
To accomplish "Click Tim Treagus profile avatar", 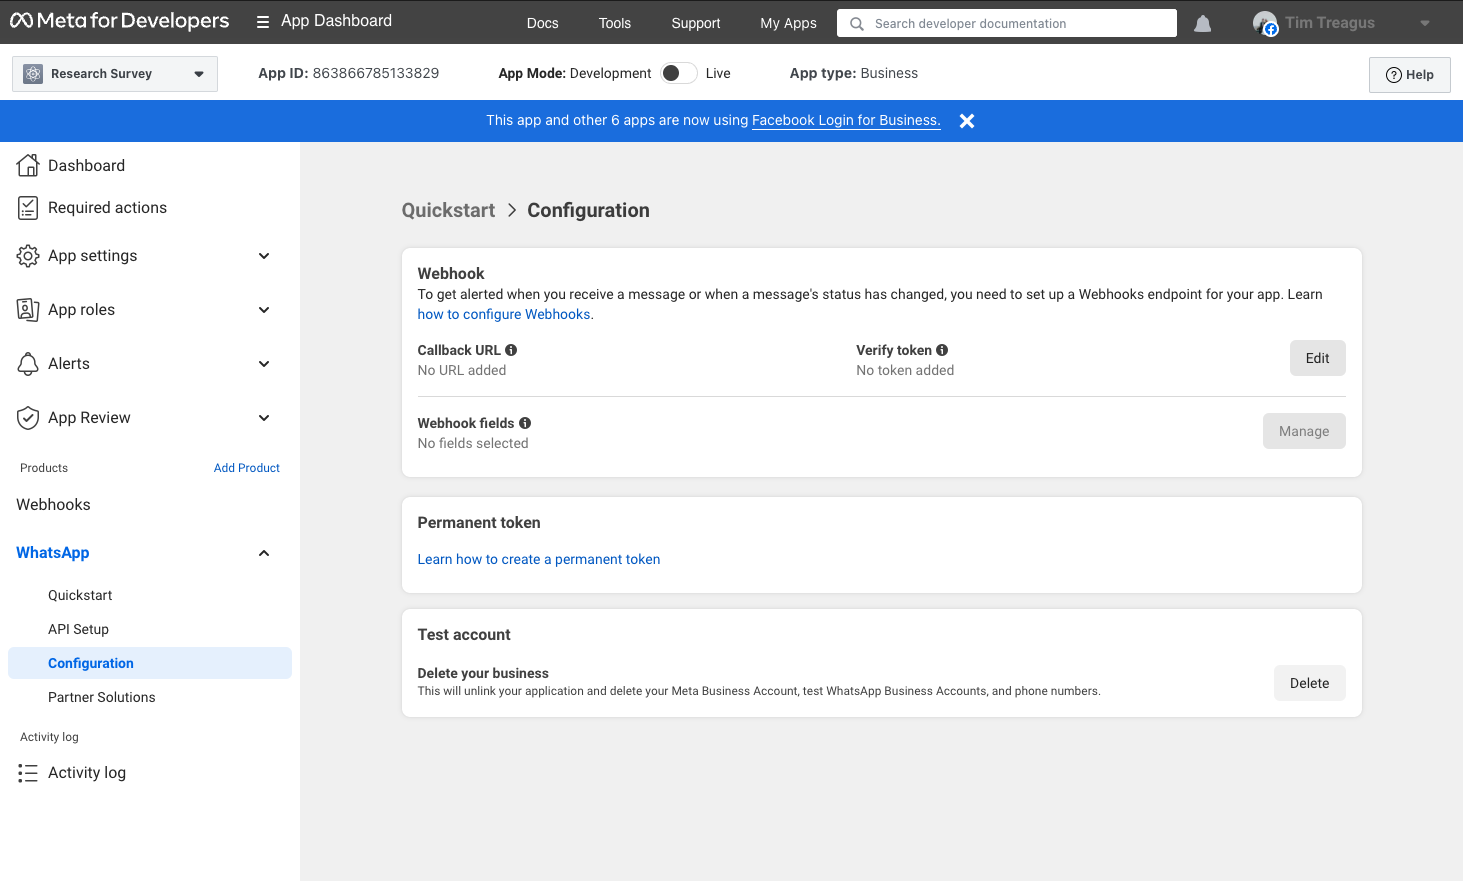I will pyautogui.click(x=1265, y=23).
